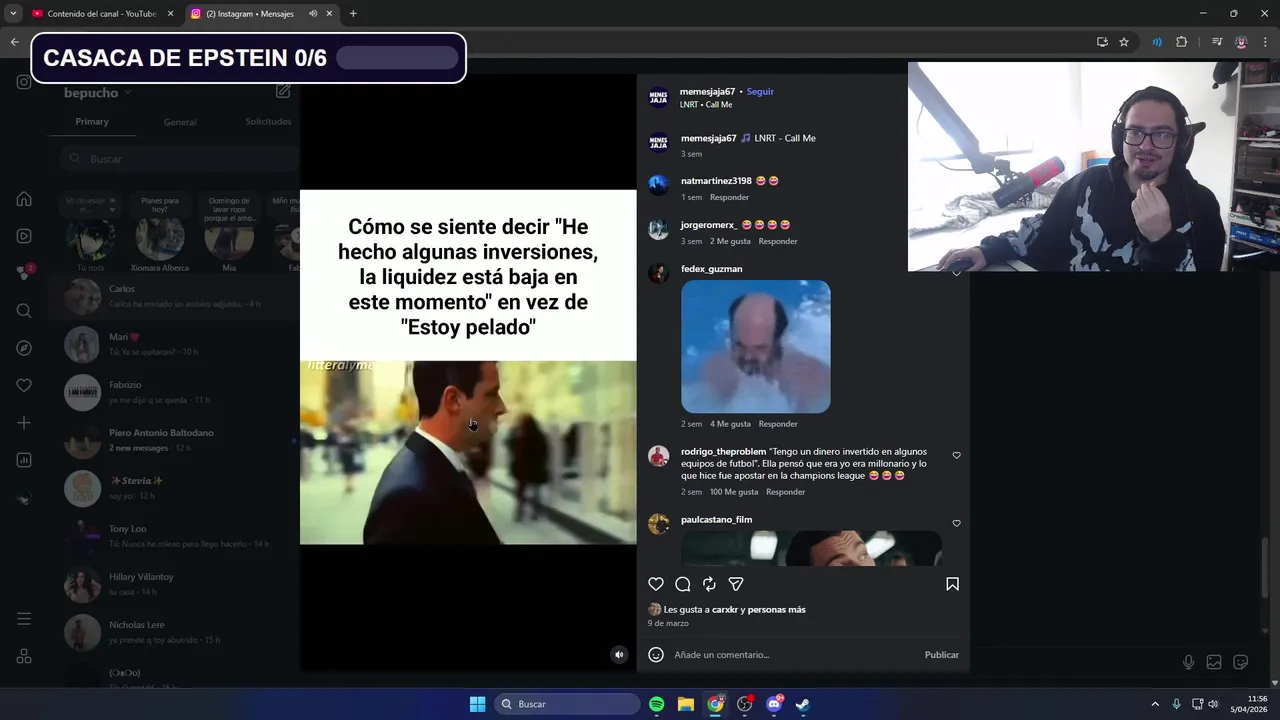Go to Instagram Home in the sidebar
The width and height of the screenshot is (1280, 720).
pos(24,199)
